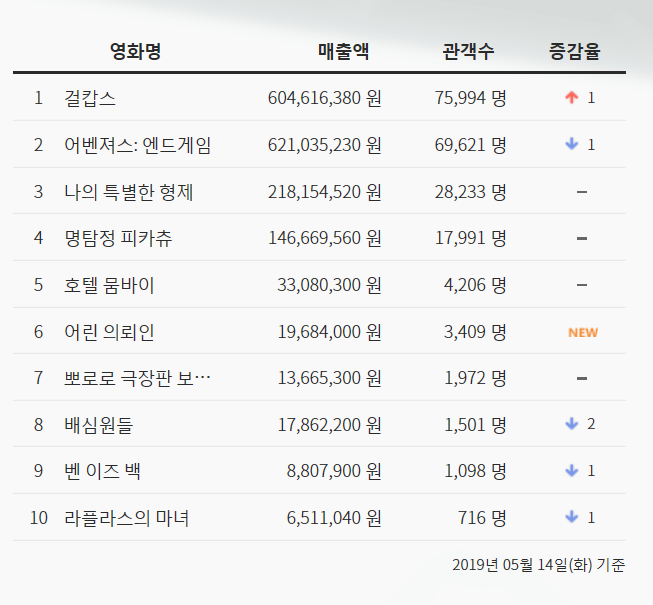Click the NEW badge for 어린 의뢰인

pyautogui.click(x=583, y=332)
